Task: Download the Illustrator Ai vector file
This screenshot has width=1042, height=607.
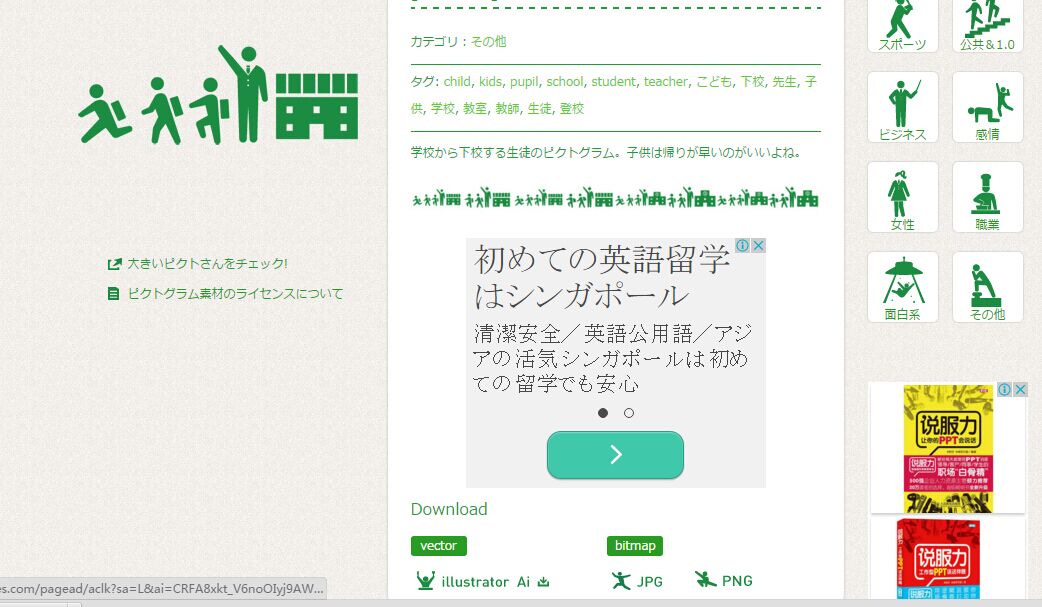Action: coord(483,581)
